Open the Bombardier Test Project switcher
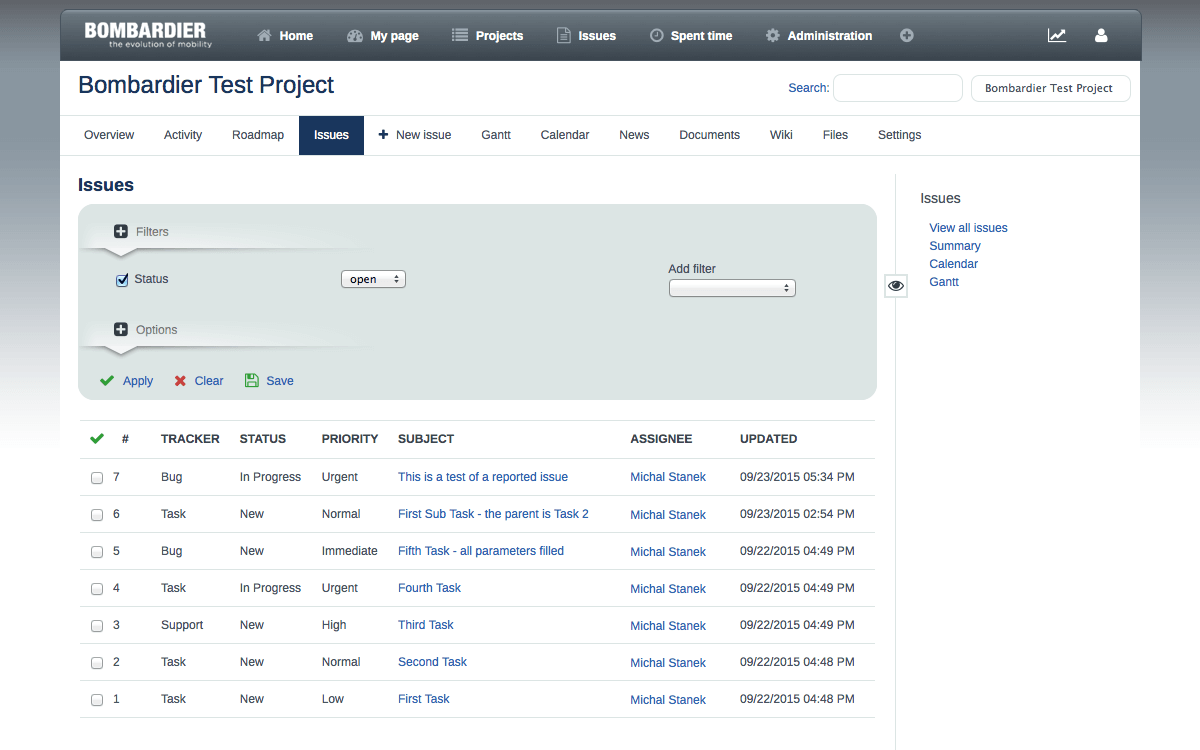The image size is (1200, 750). [1050, 88]
